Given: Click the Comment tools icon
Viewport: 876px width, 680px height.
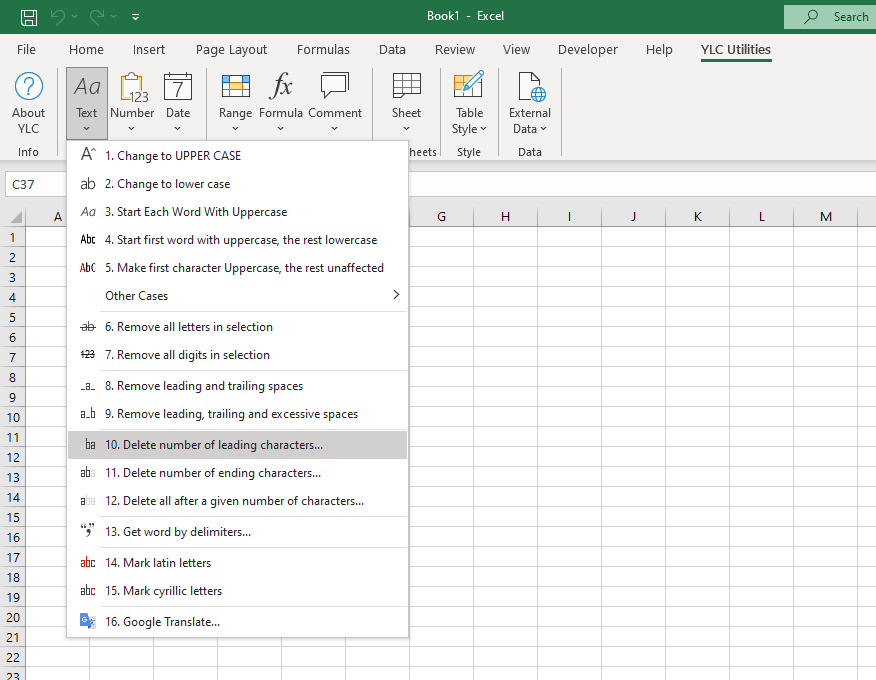Looking at the screenshot, I should coord(335,87).
